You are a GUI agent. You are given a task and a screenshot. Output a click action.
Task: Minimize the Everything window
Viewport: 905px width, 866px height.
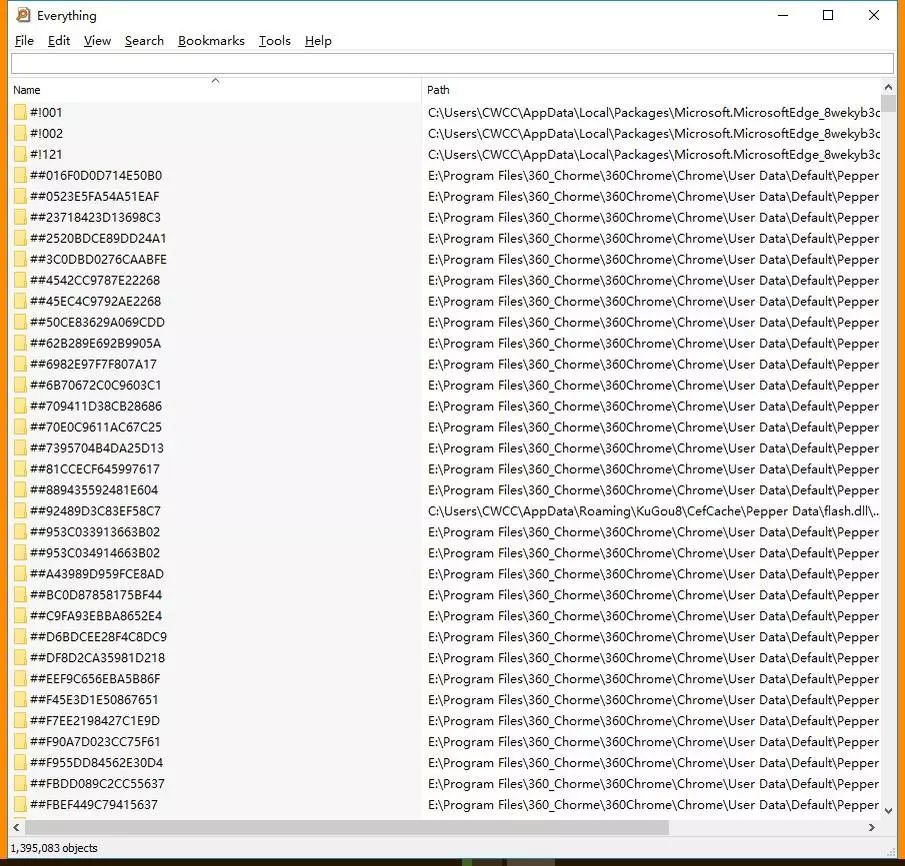click(783, 15)
